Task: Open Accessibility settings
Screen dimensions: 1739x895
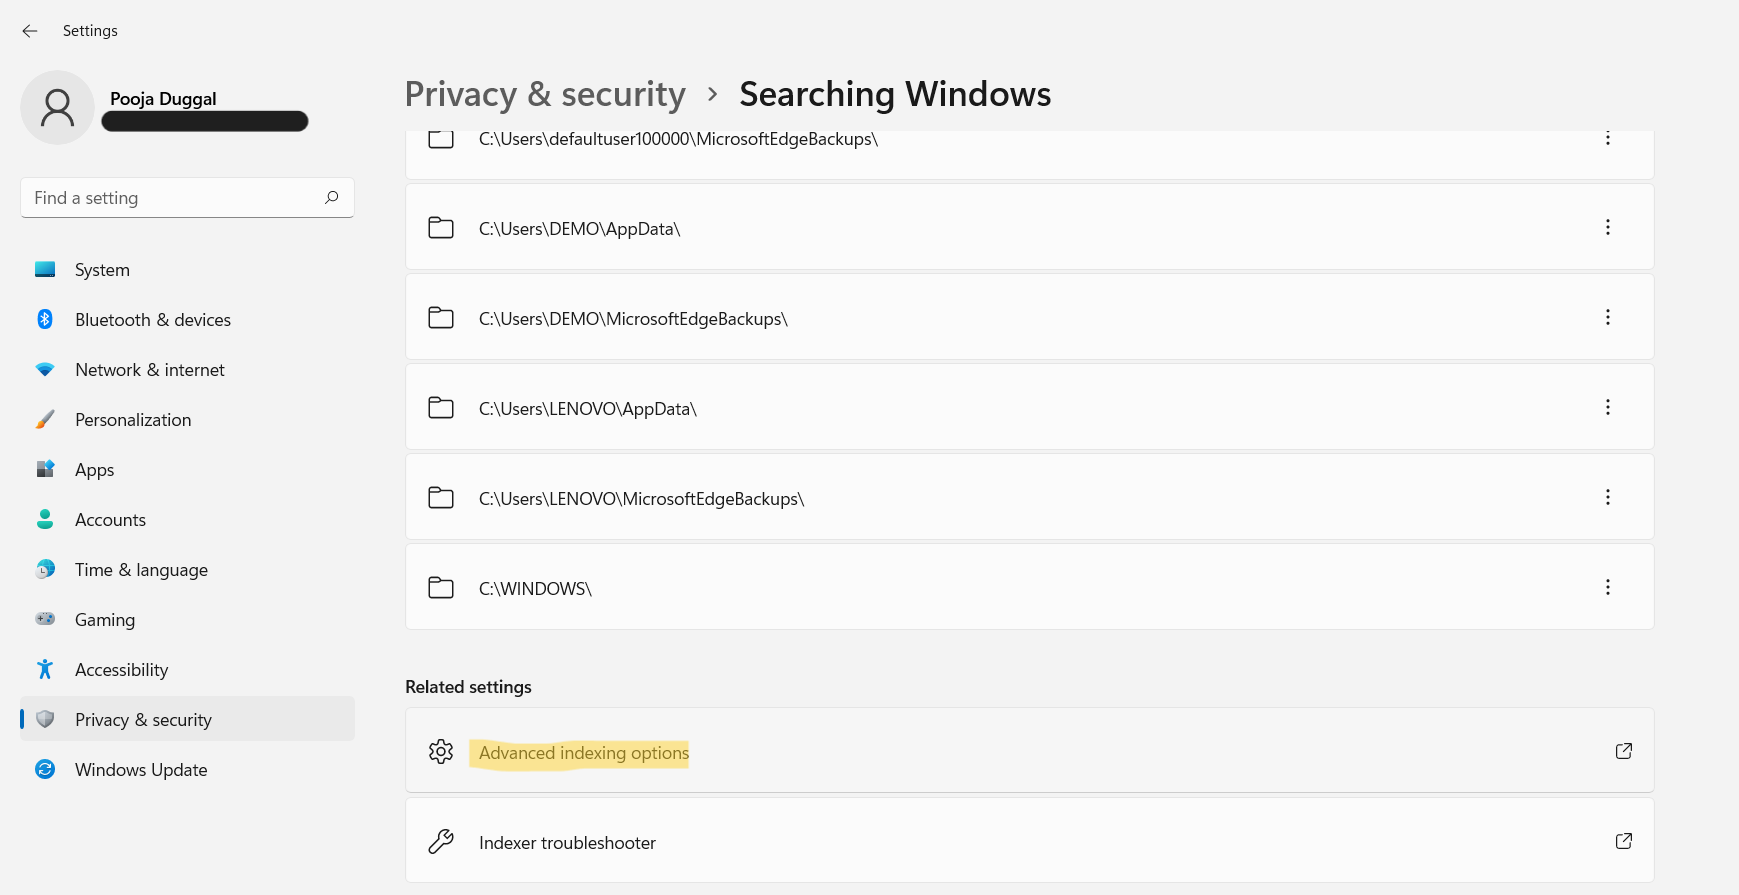Action: pyautogui.click(x=121, y=670)
